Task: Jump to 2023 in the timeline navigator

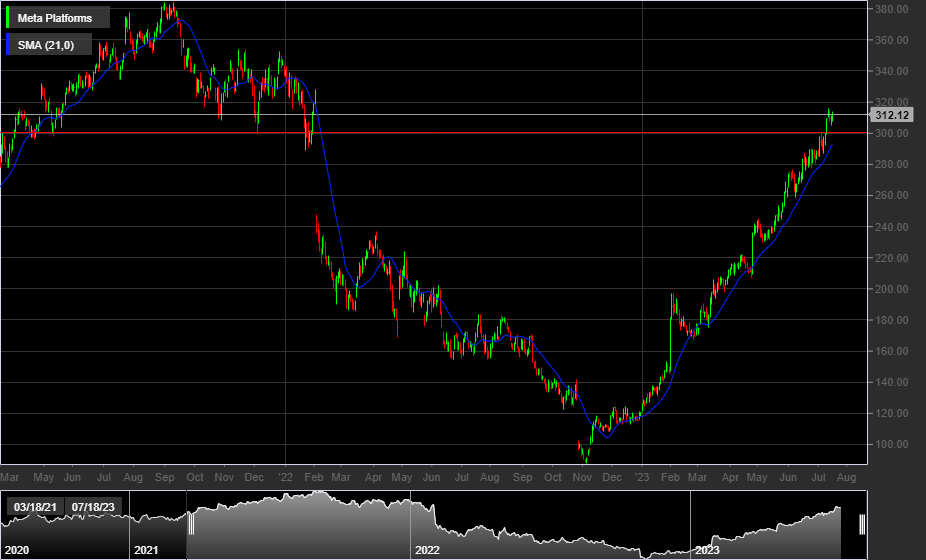Action: tap(707, 550)
